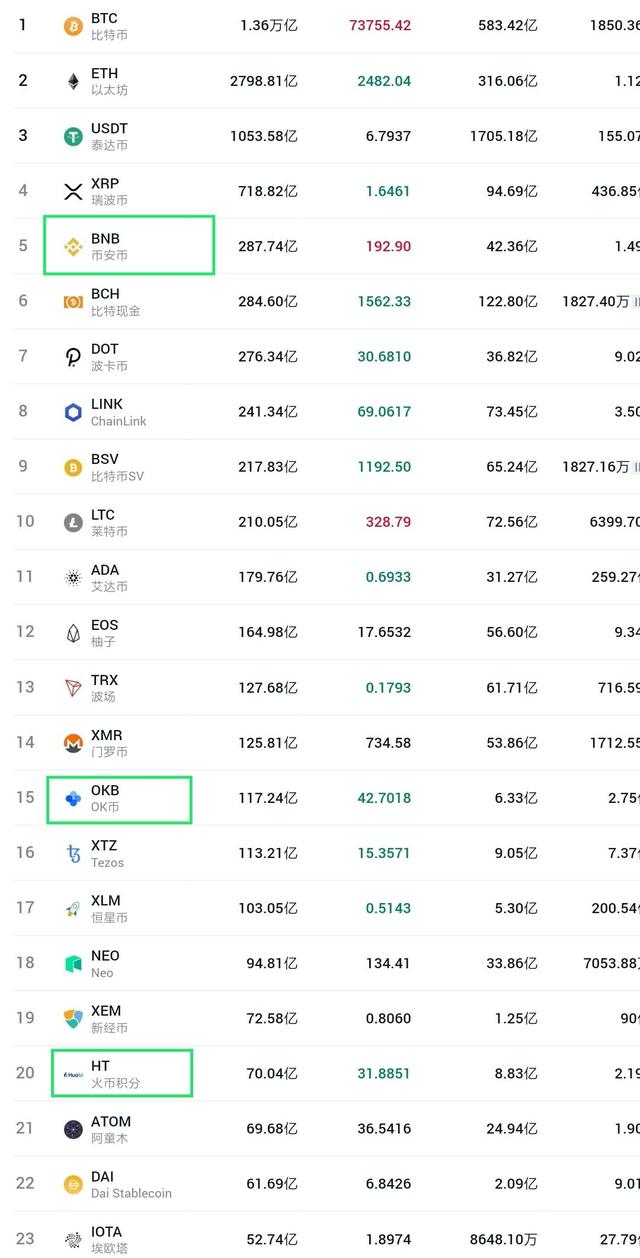This screenshot has height=1258, width=640.
Task: Open the BTC coin name link
Action: click(x=104, y=18)
